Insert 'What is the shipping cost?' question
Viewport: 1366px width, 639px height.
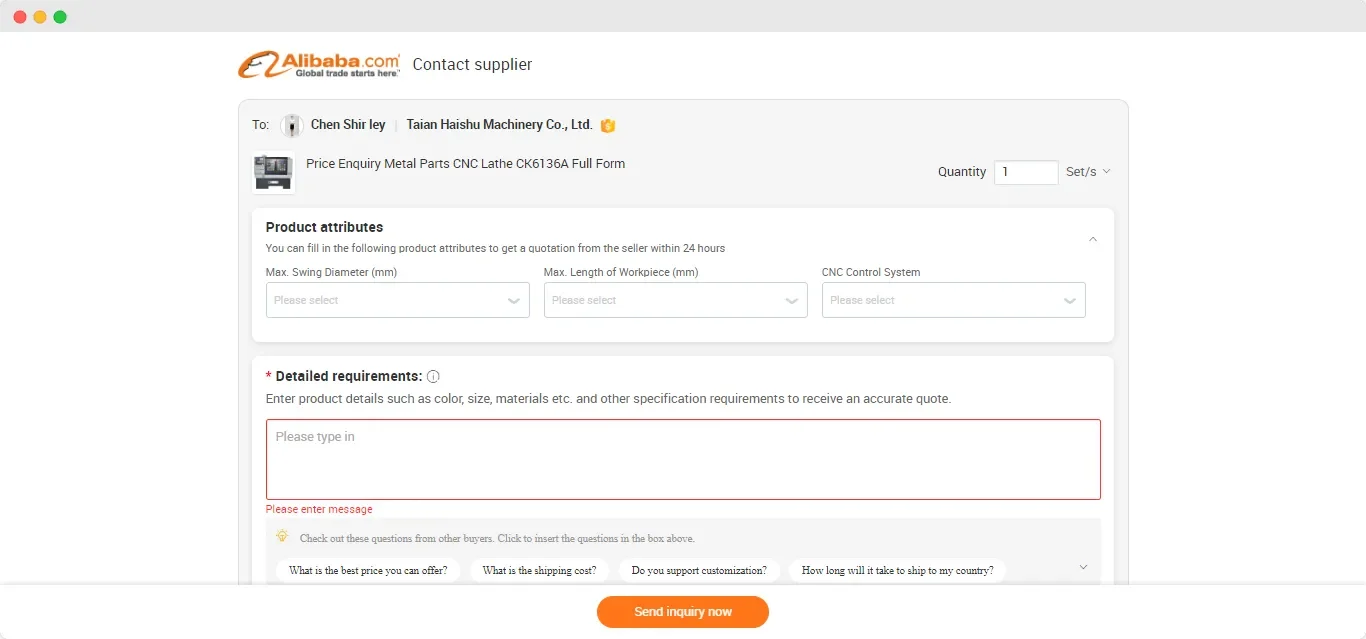[539, 571]
